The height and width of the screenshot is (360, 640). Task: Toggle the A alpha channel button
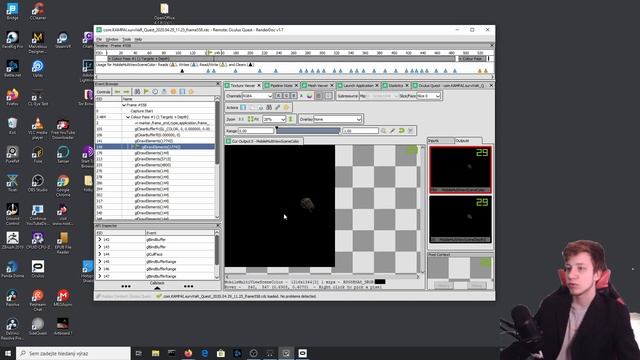(302, 96)
